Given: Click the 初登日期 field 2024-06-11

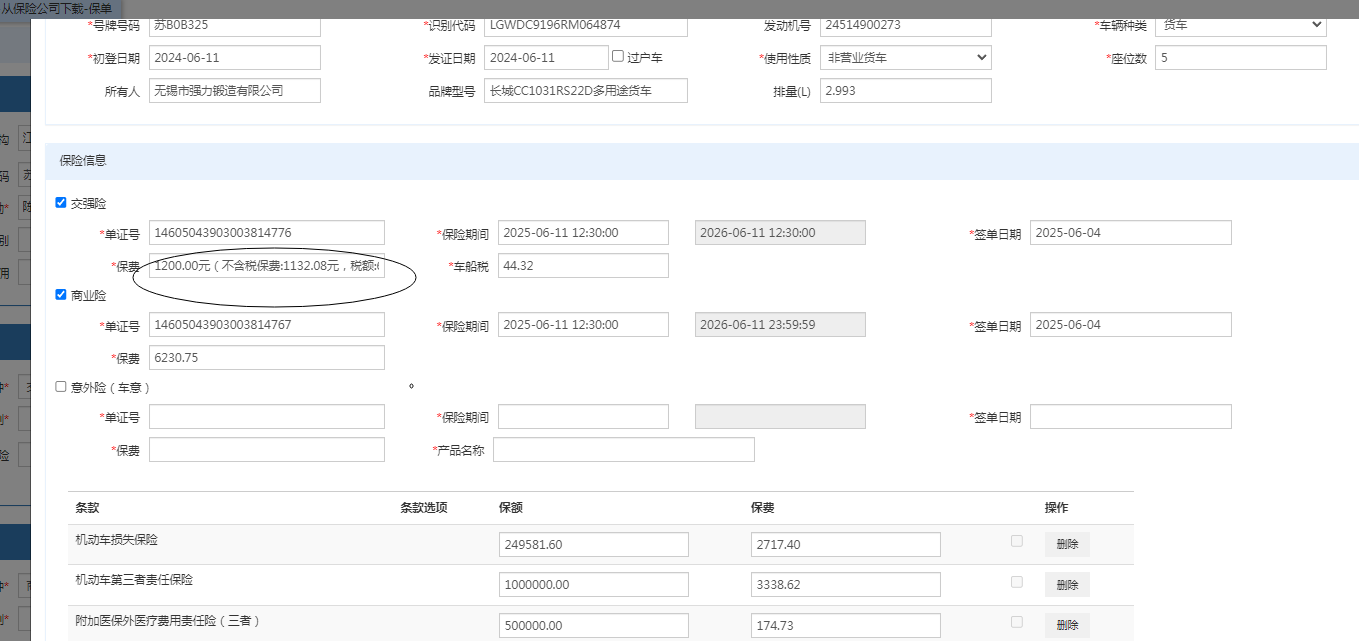Looking at the screenshot, I should [x=235, y=58].
